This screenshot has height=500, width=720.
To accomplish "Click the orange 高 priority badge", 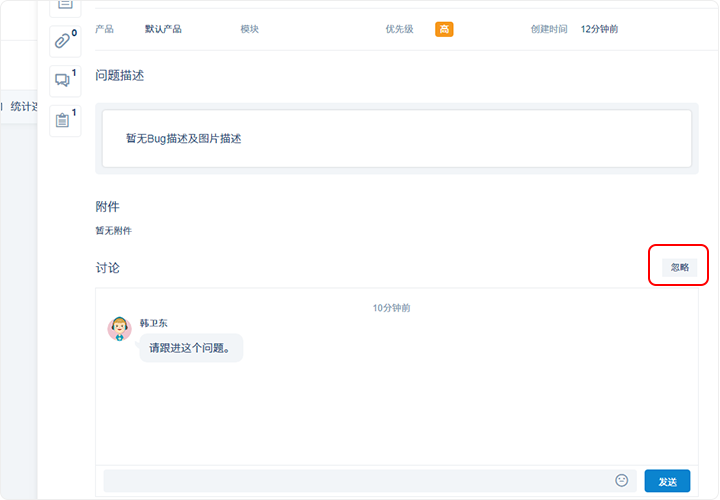I will click(x=444, y=29).
